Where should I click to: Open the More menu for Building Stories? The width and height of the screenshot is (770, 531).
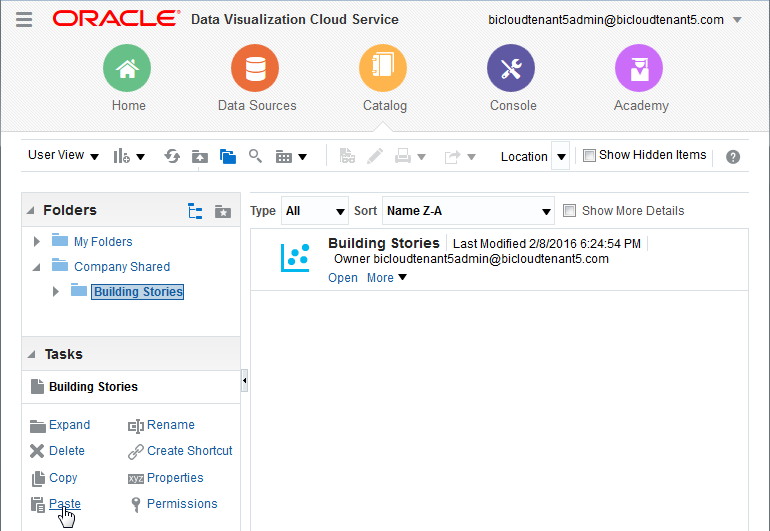click(x=386, y=278)
